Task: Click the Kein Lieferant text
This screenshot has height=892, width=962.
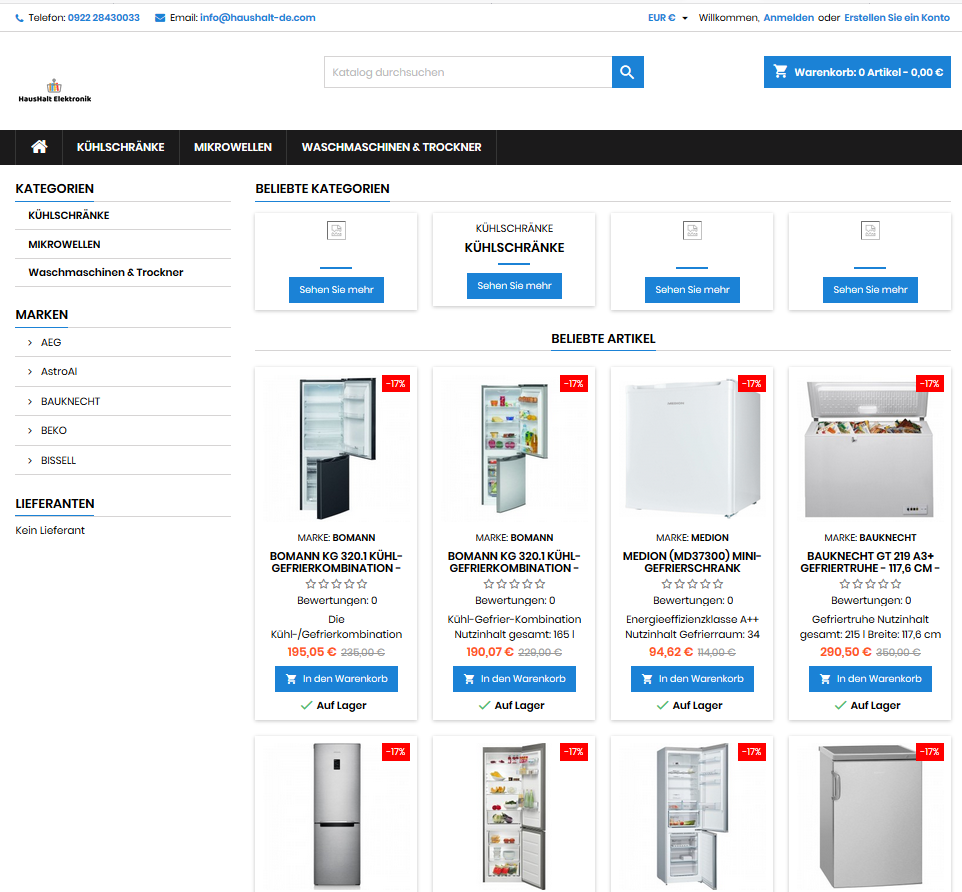Action: [x=50, y=531]
